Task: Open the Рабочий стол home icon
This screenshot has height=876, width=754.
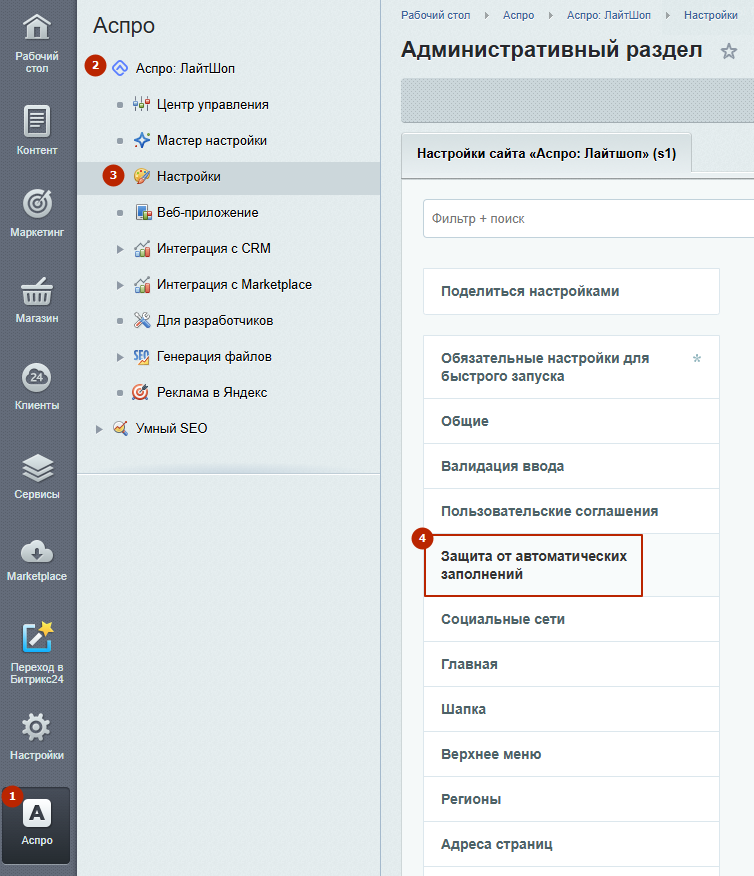Action: pos(37,27)
